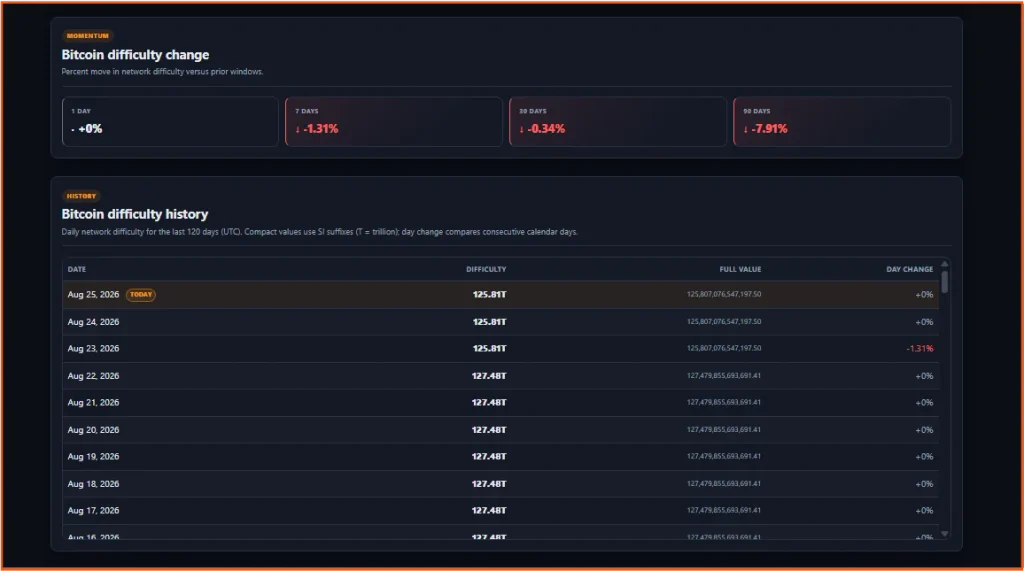Click the 'Bitcoin difficulty history' heading
Viewport: 1024px width, 571px height.
click(x=135, y=214)
